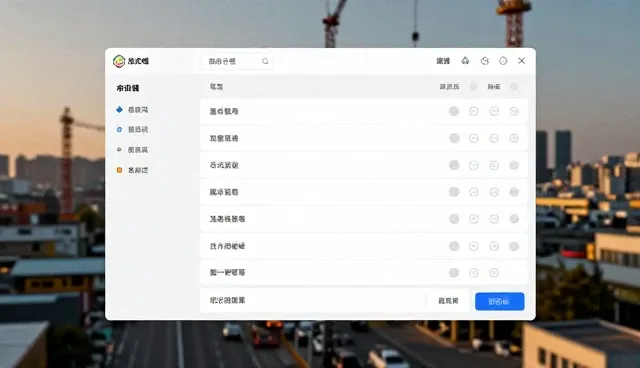Focus the search input field in the header
Viewport: 640px width, 368px height.
(237, 61)
